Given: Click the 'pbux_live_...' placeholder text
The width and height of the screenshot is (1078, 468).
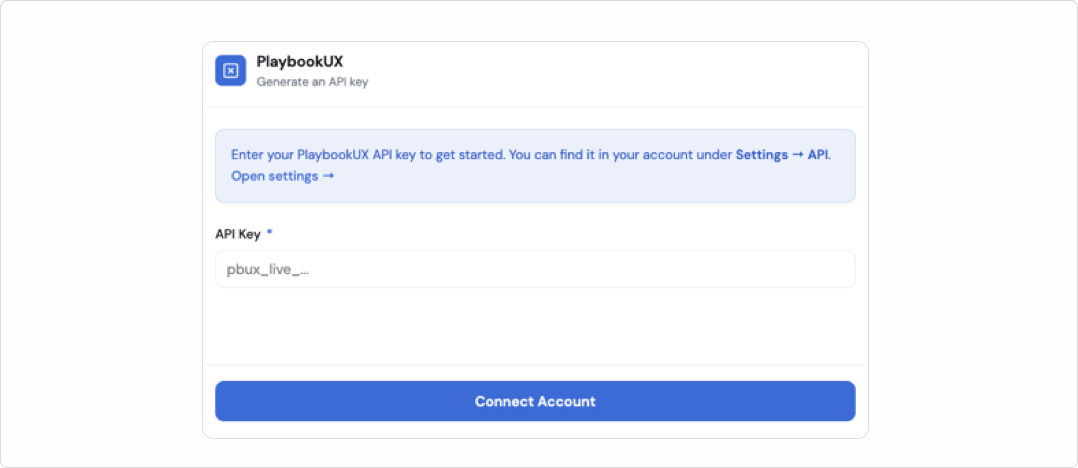Looking at the screenshot, I should [268, 269].
